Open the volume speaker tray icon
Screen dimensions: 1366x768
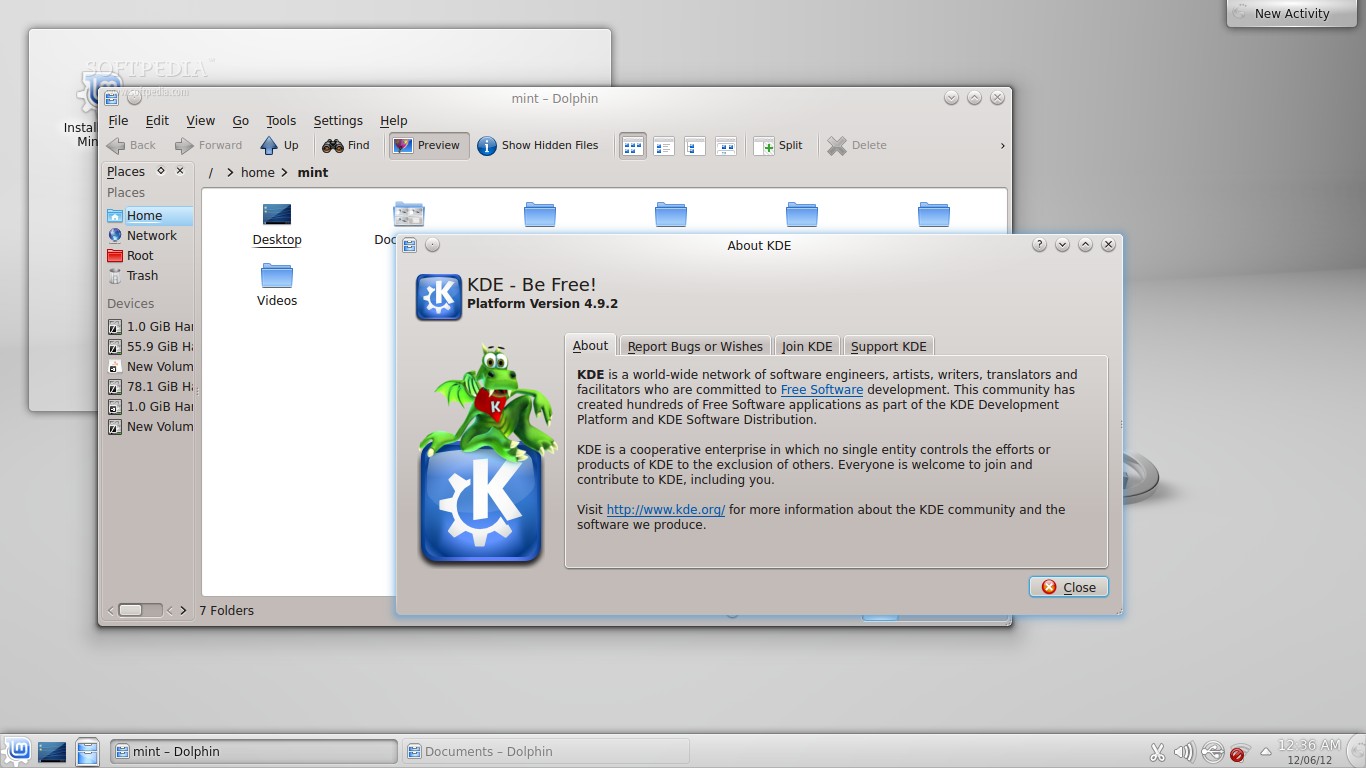(x=1184, y=752)
